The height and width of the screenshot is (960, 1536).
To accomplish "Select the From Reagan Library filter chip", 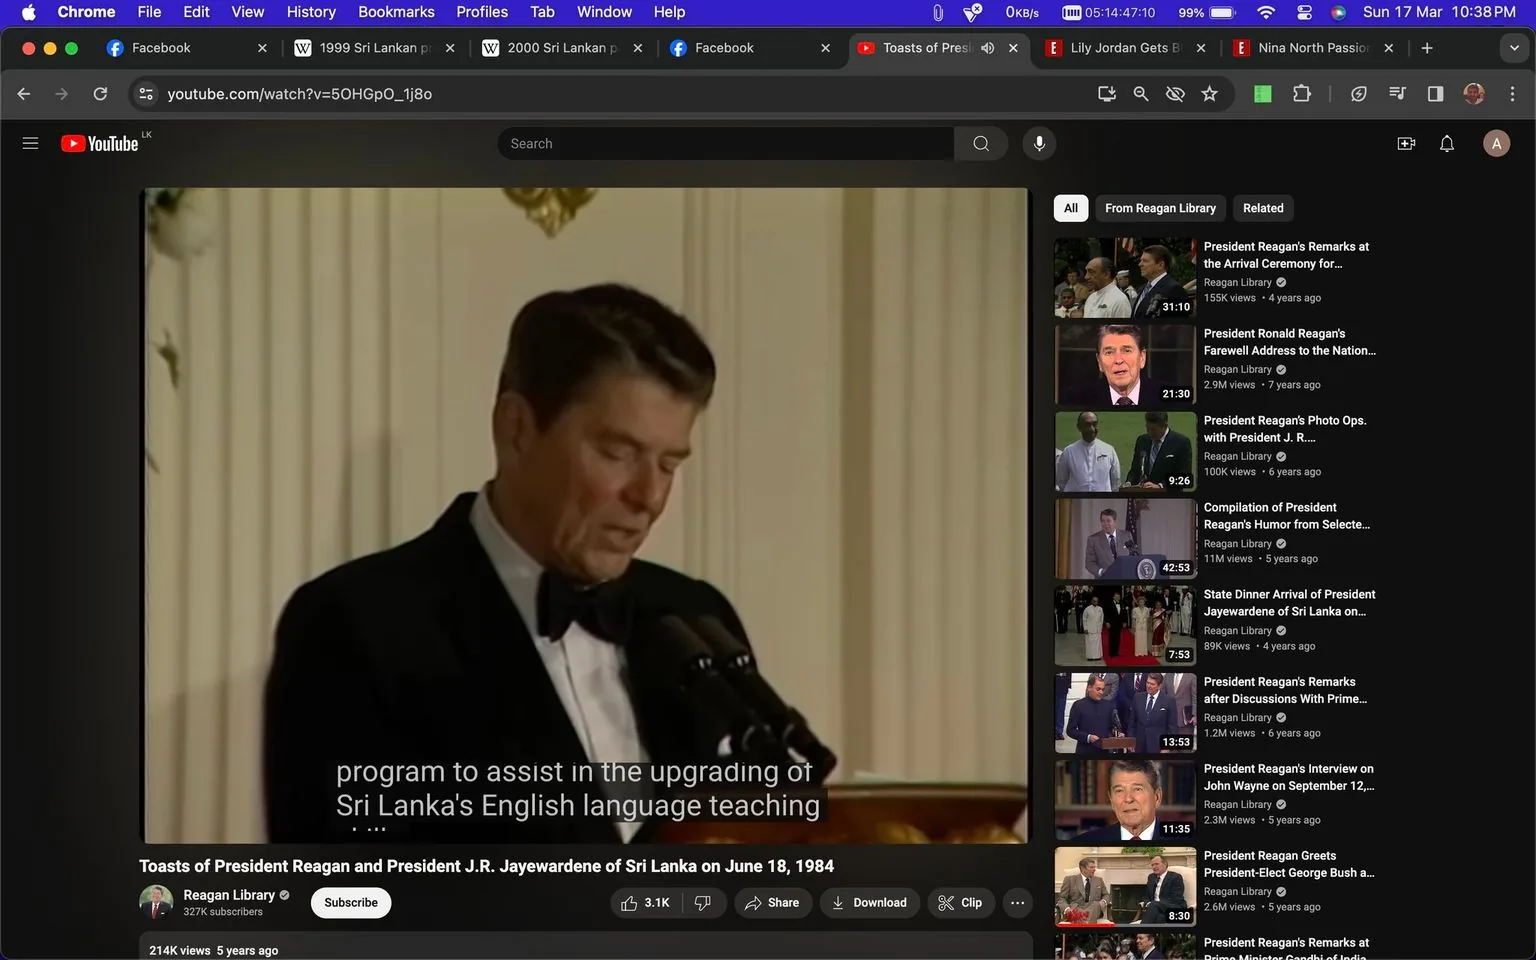I will pos(1159,208).
